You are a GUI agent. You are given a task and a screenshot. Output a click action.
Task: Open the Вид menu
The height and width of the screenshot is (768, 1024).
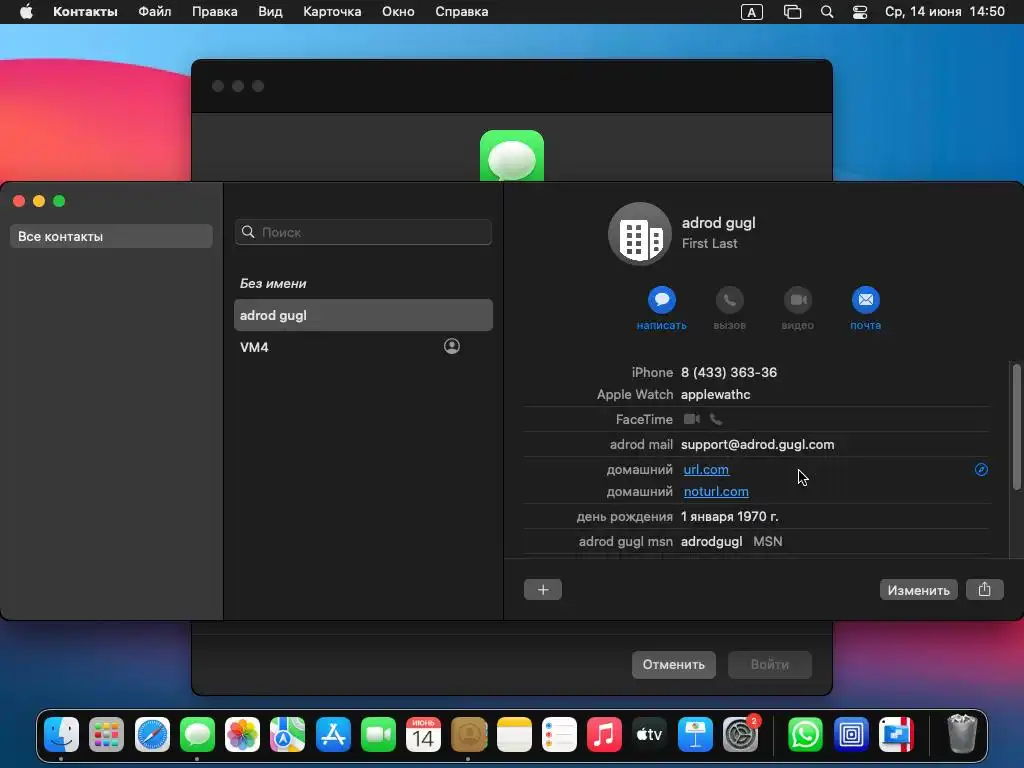[270, 12]
